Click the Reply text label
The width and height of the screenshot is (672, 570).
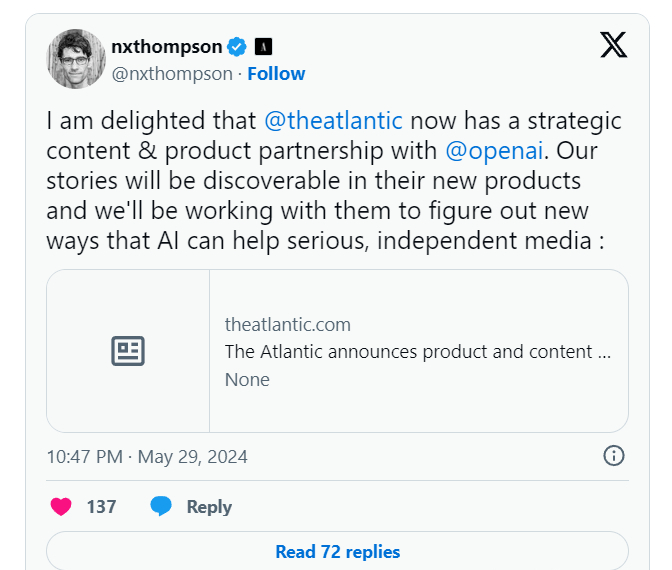coord(209,507)
